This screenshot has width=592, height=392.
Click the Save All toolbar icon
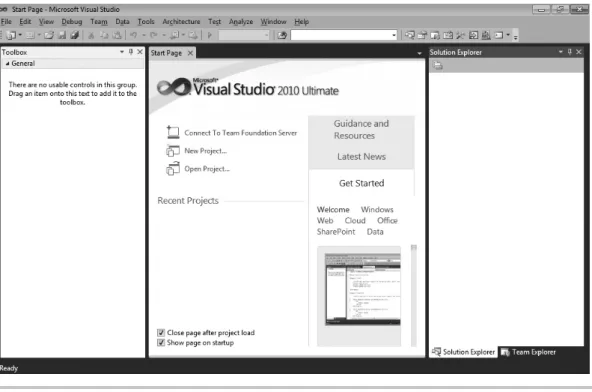75,35
